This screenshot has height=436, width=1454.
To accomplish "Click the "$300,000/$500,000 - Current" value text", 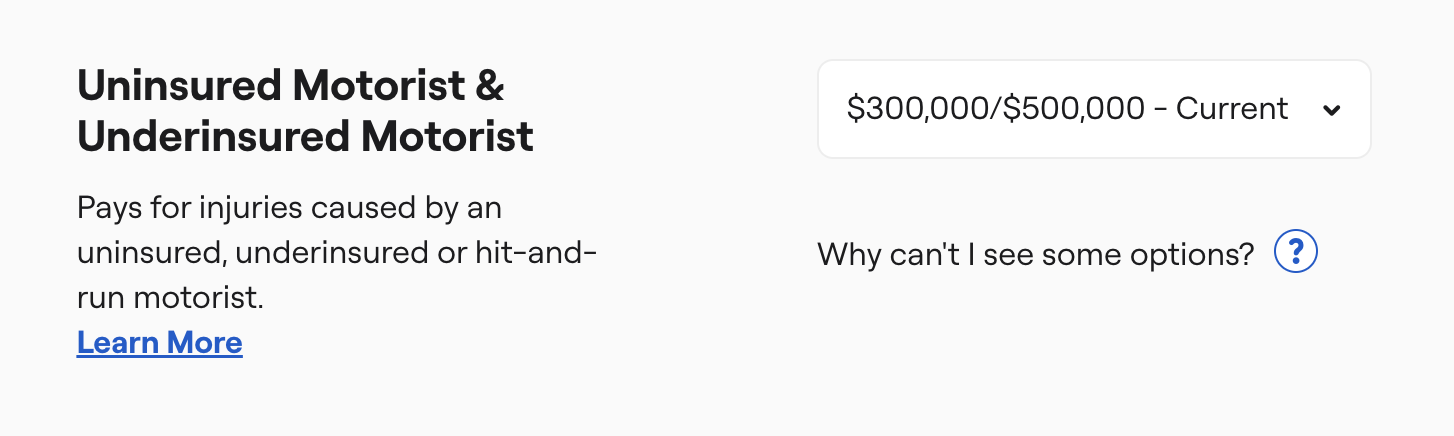I will point(1066,109).
